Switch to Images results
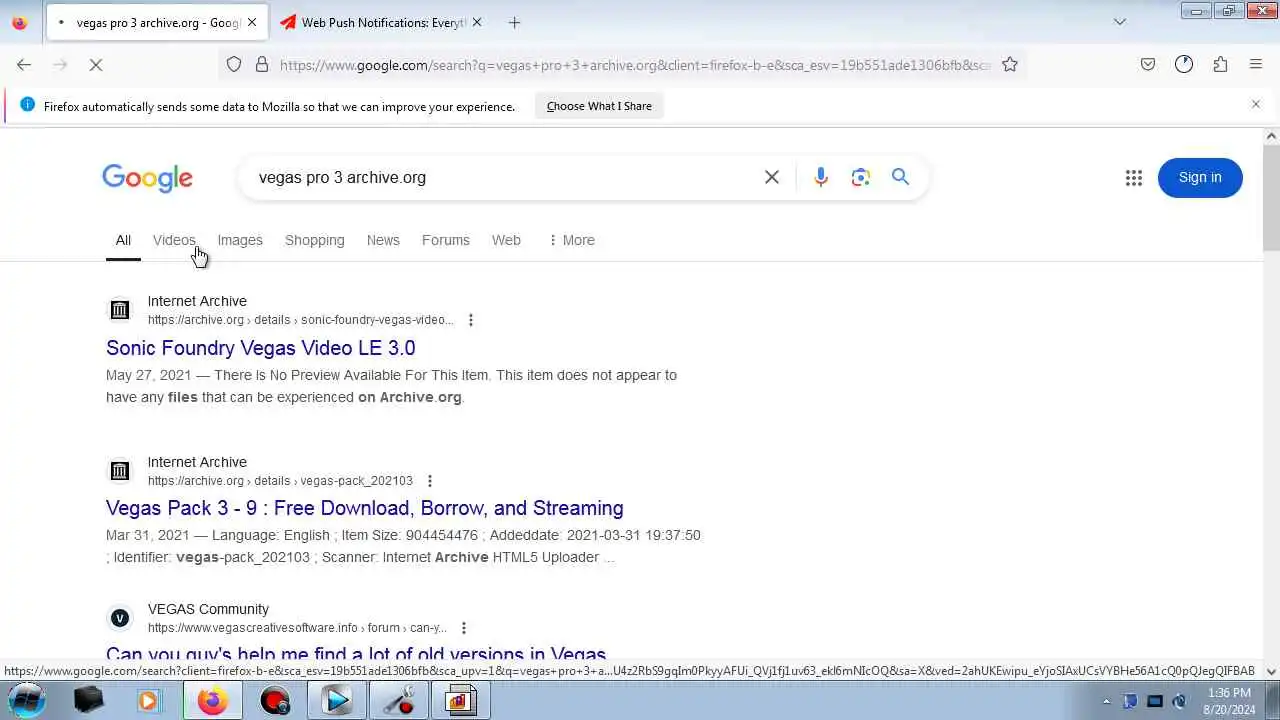The height and width of the screenshot is (720, 1280). tap(240, 240)
